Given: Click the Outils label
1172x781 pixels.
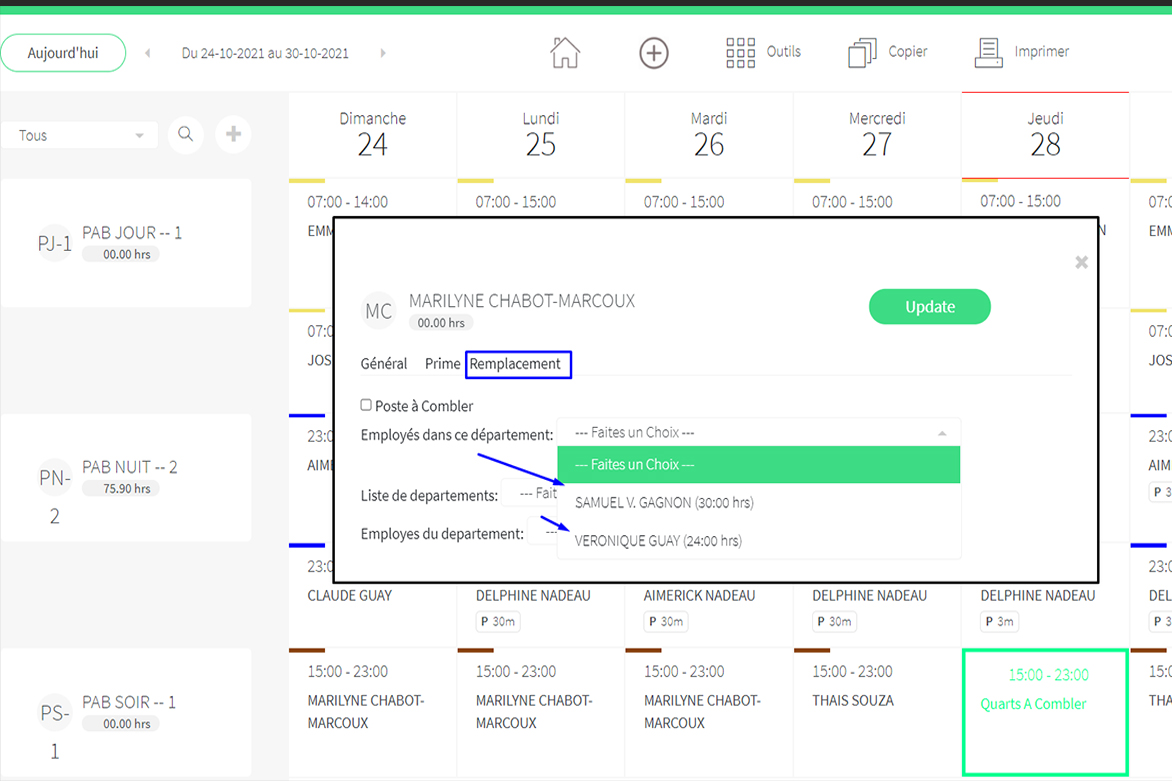Looking at the screenshot, I should click(783, 52).
